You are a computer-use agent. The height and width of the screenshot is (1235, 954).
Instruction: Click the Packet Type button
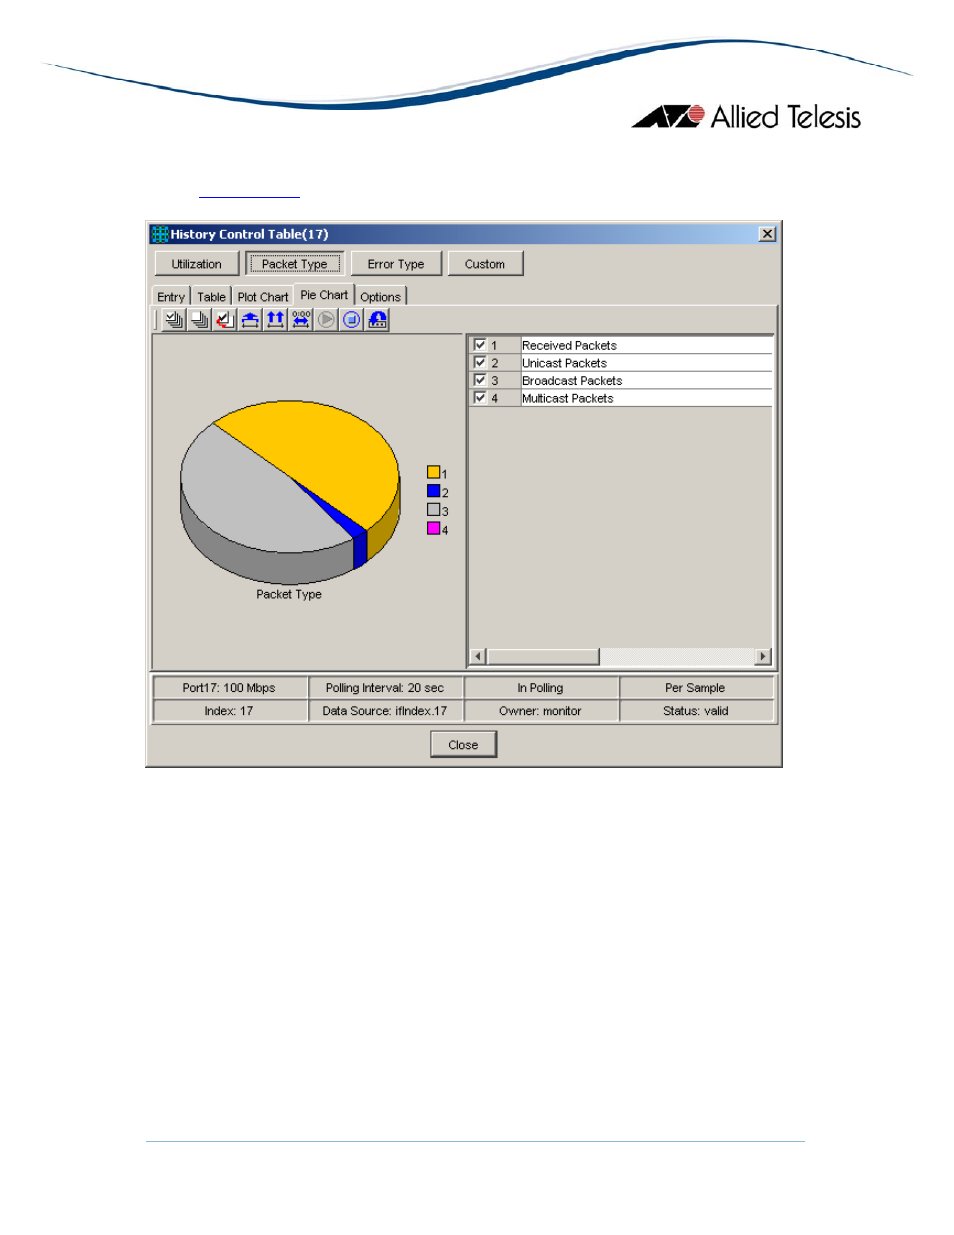(x=295, y=264)
